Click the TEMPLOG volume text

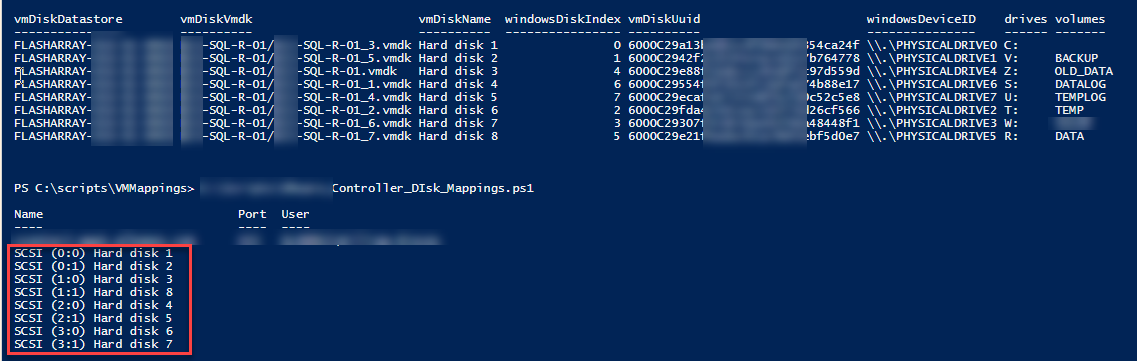1080,97
